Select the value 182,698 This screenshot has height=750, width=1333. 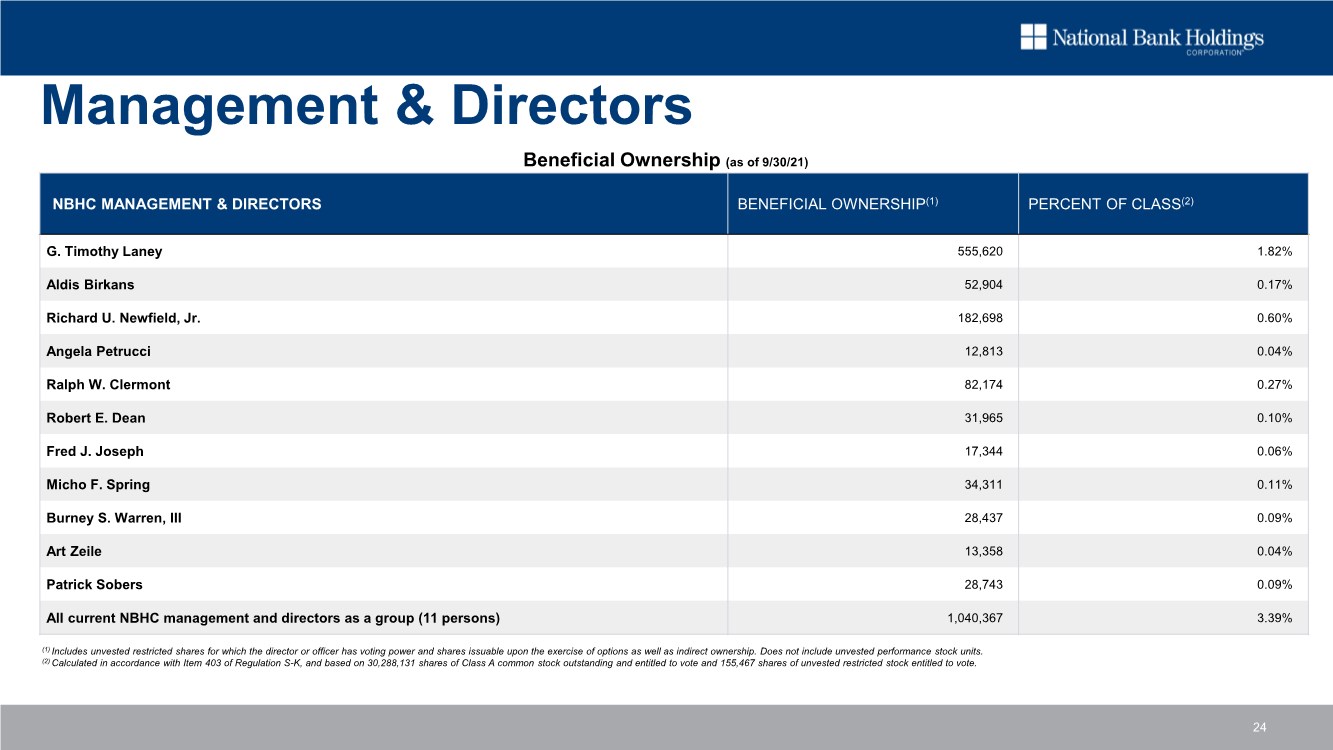[x=980, y=318]
